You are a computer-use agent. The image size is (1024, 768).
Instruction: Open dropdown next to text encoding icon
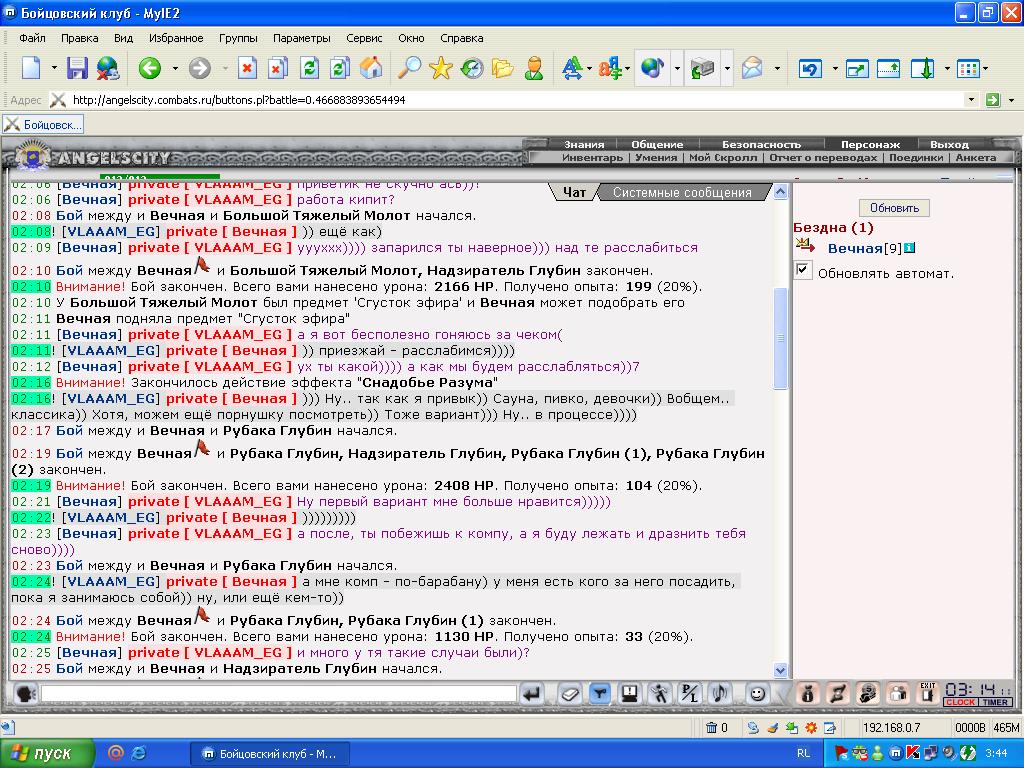[627, 67]
